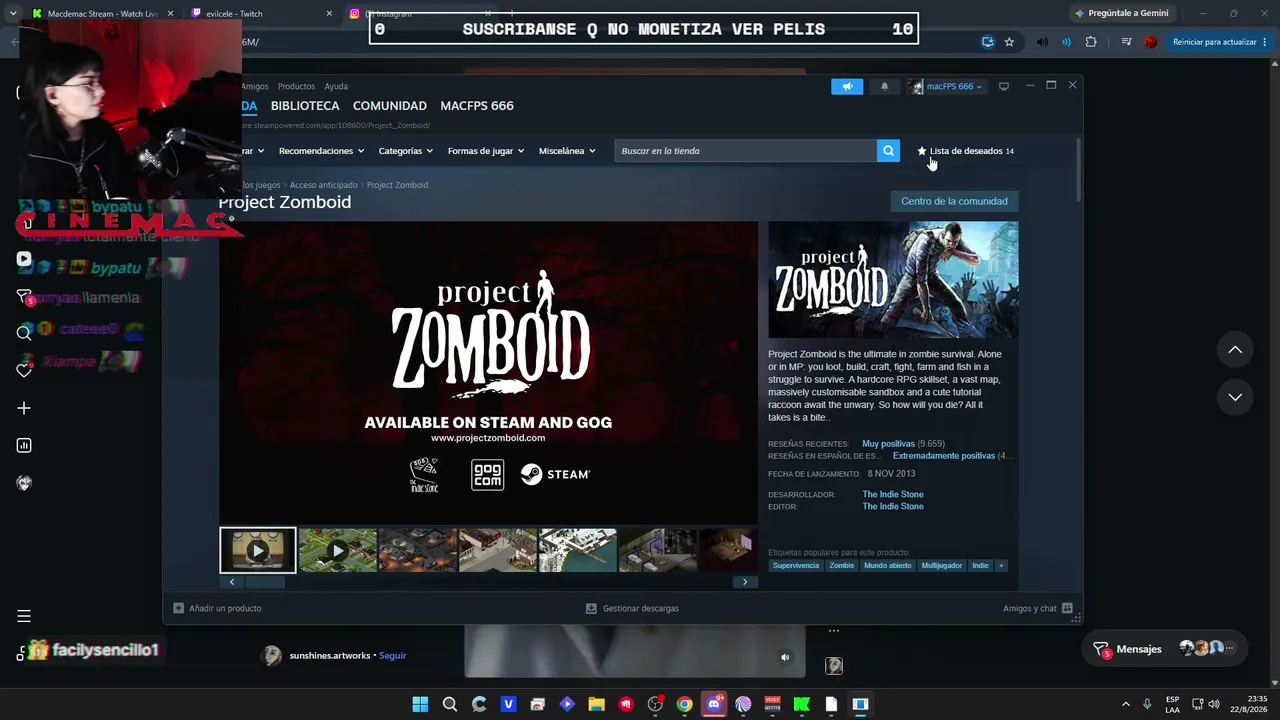Open Instagram video more options dots
This screenshot has height=720, width=1280.
[834, 630]
